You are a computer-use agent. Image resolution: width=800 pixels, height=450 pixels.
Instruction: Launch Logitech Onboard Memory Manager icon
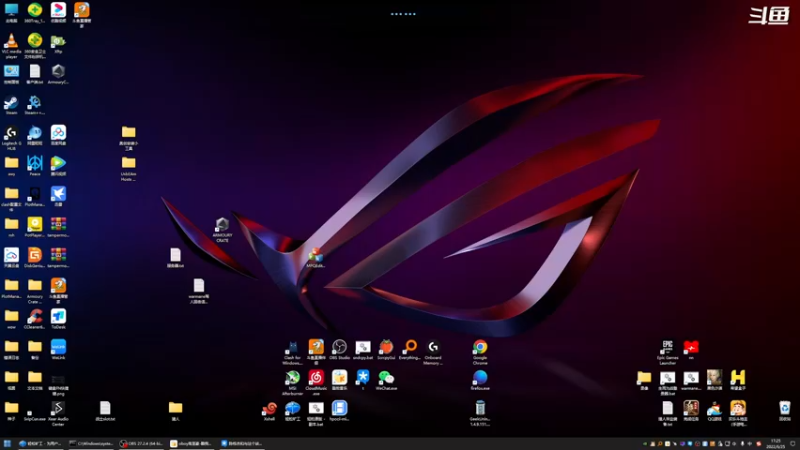pos(433,347)
